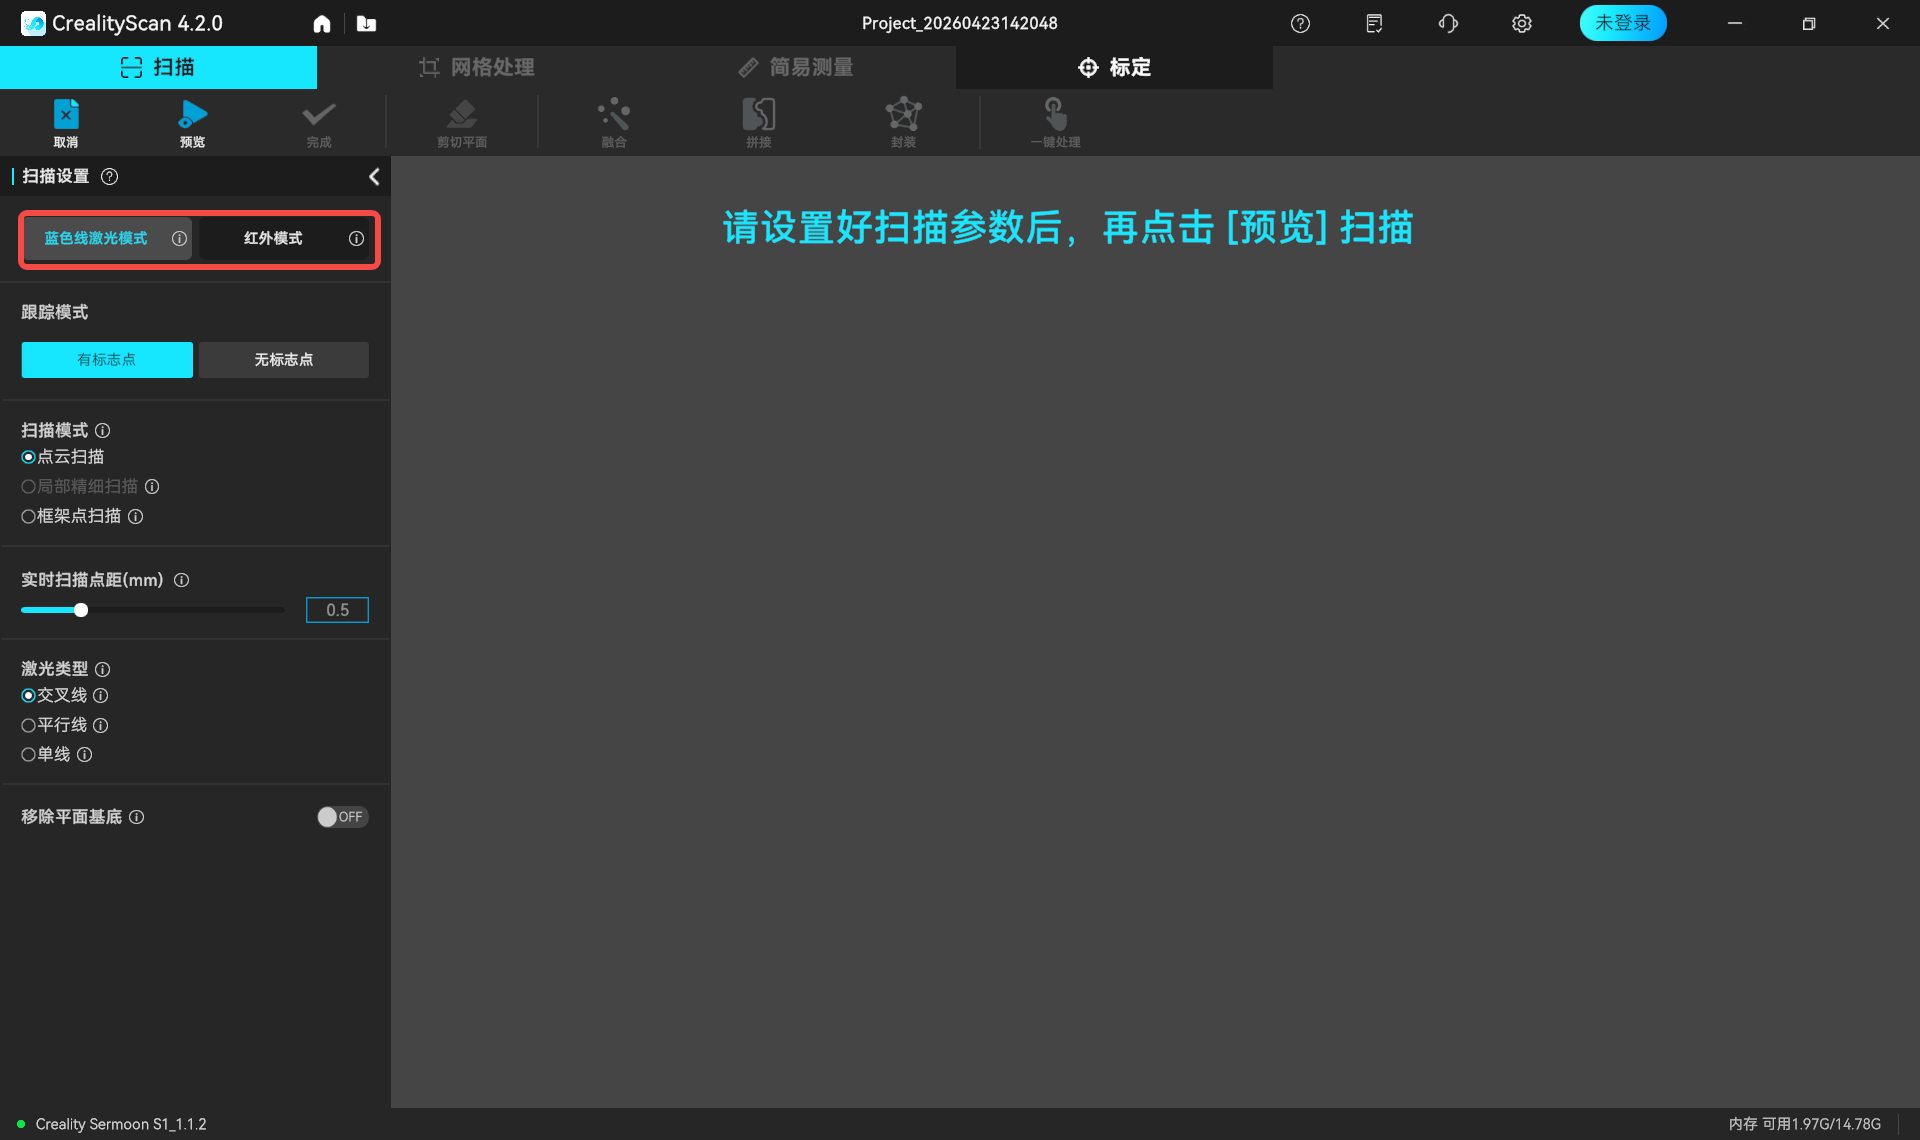The image size is (1920, 1140).
Task: Collapse the 扫描设置 panel chevron
Action: [x=374, y=177]
